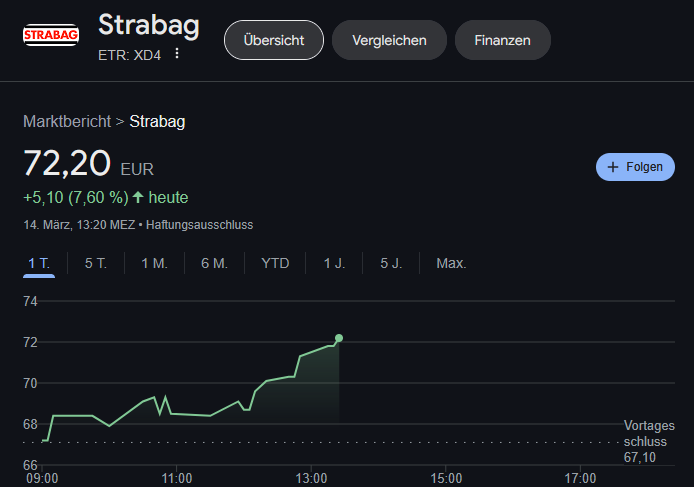Select the YTD chart range

pyautogui.click(x=275, y=263)
